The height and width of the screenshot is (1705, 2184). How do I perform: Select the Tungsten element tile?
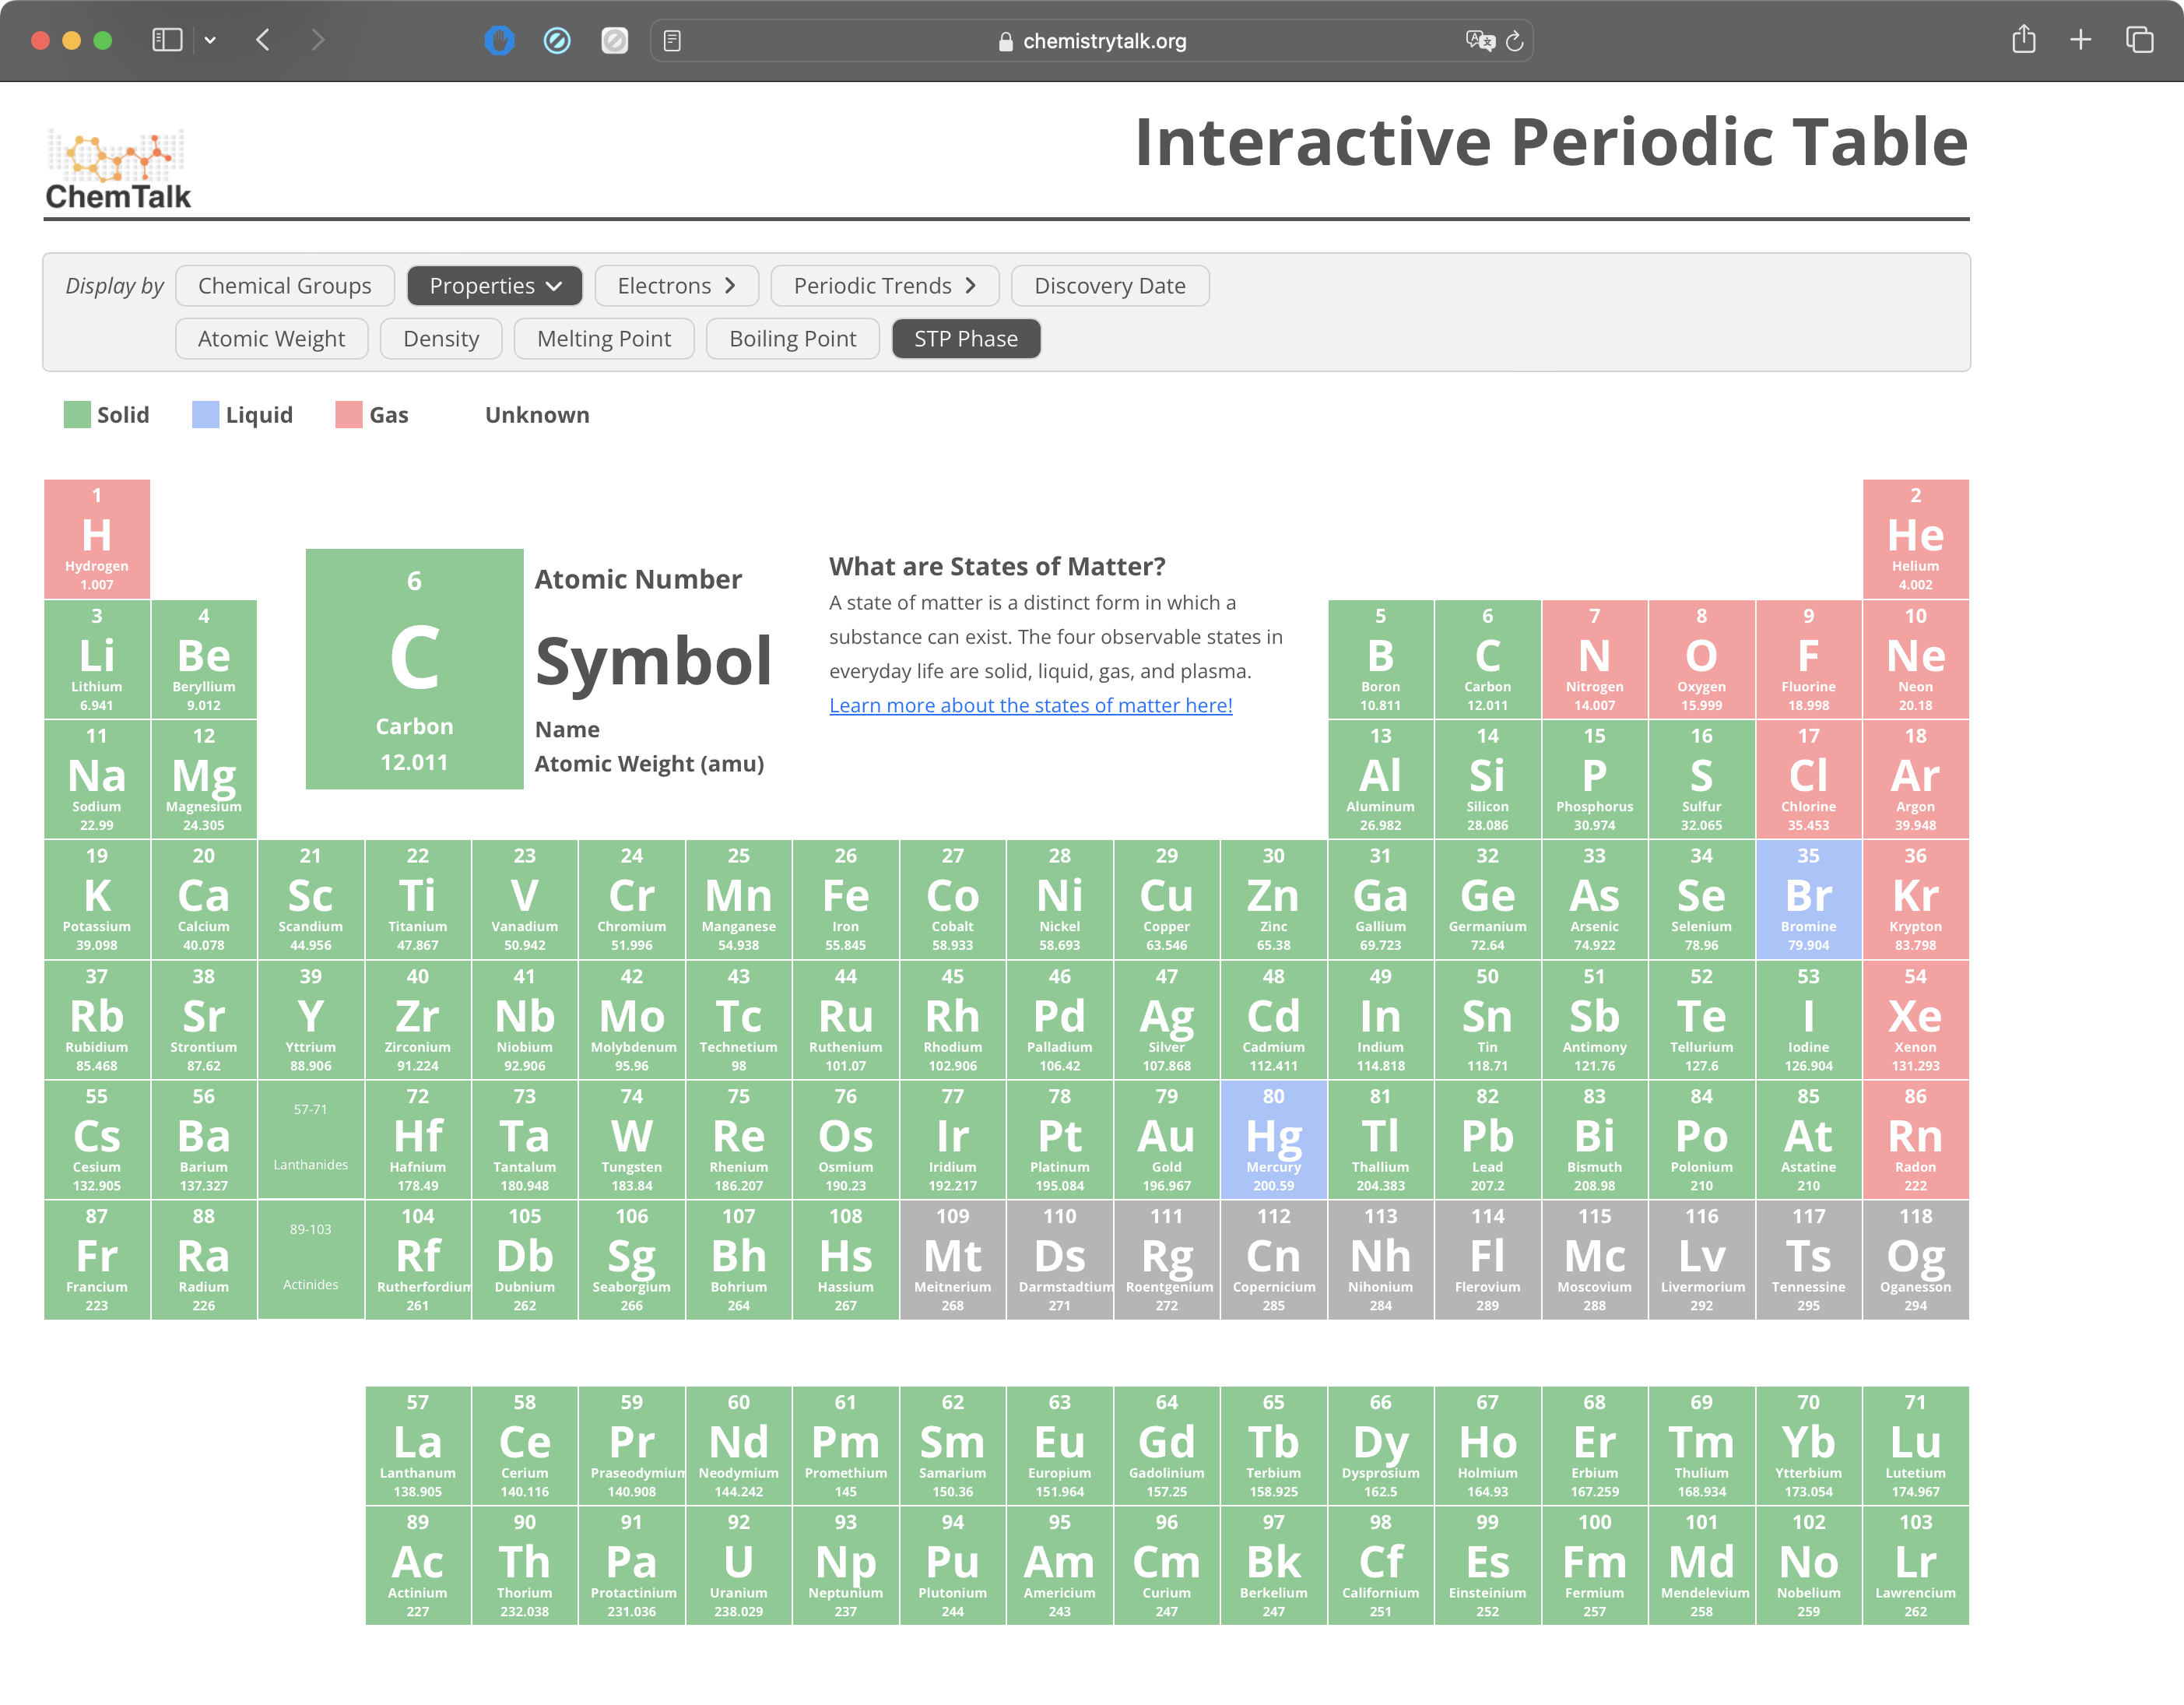point(632,1140)
